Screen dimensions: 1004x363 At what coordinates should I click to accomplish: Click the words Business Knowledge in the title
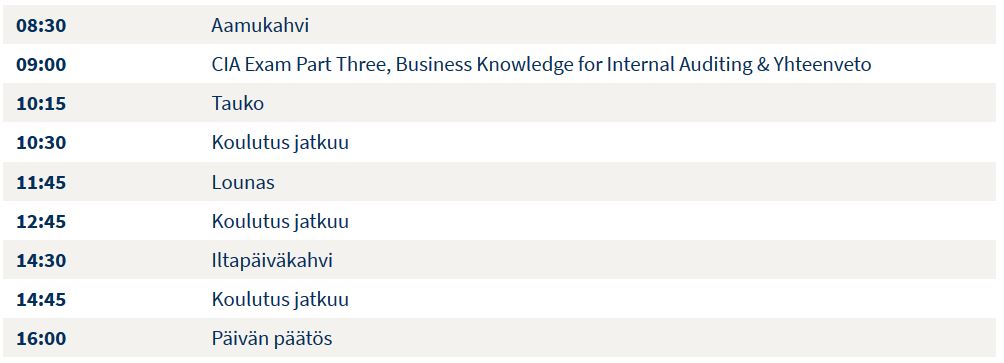pyautogui.click(x=485, y=65)
